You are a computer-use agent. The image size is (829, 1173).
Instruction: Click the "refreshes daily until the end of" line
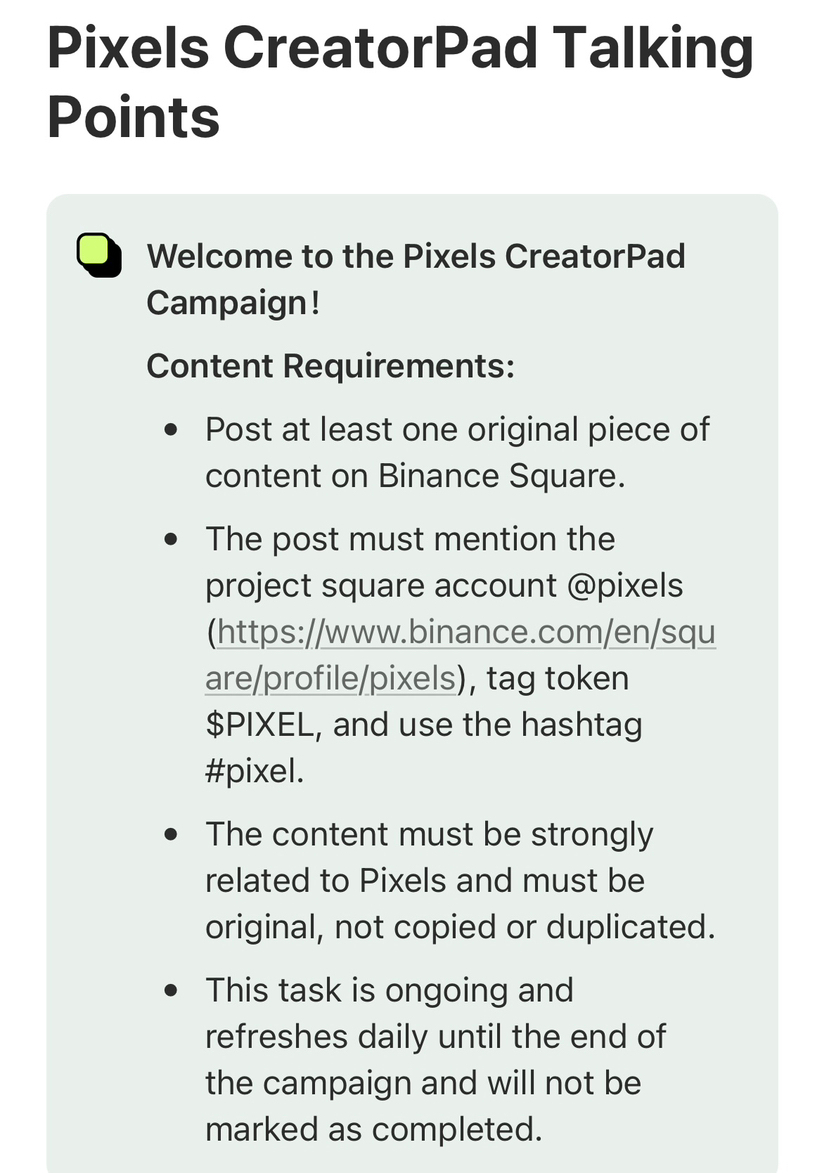[435, 1036]
